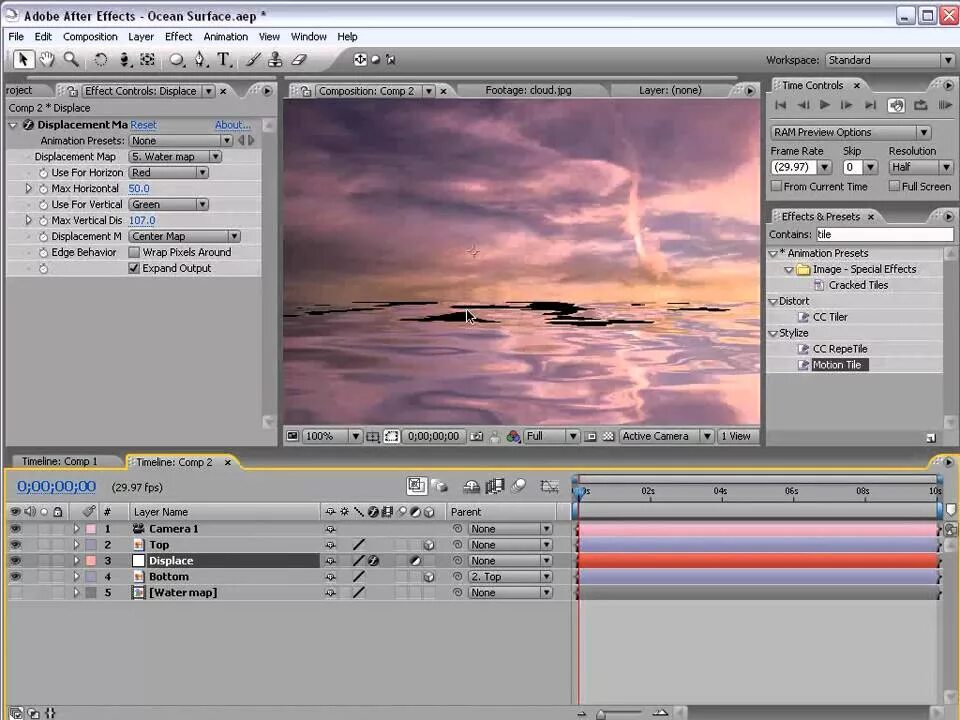Click the timeline zoom slider

click(601, 713)
